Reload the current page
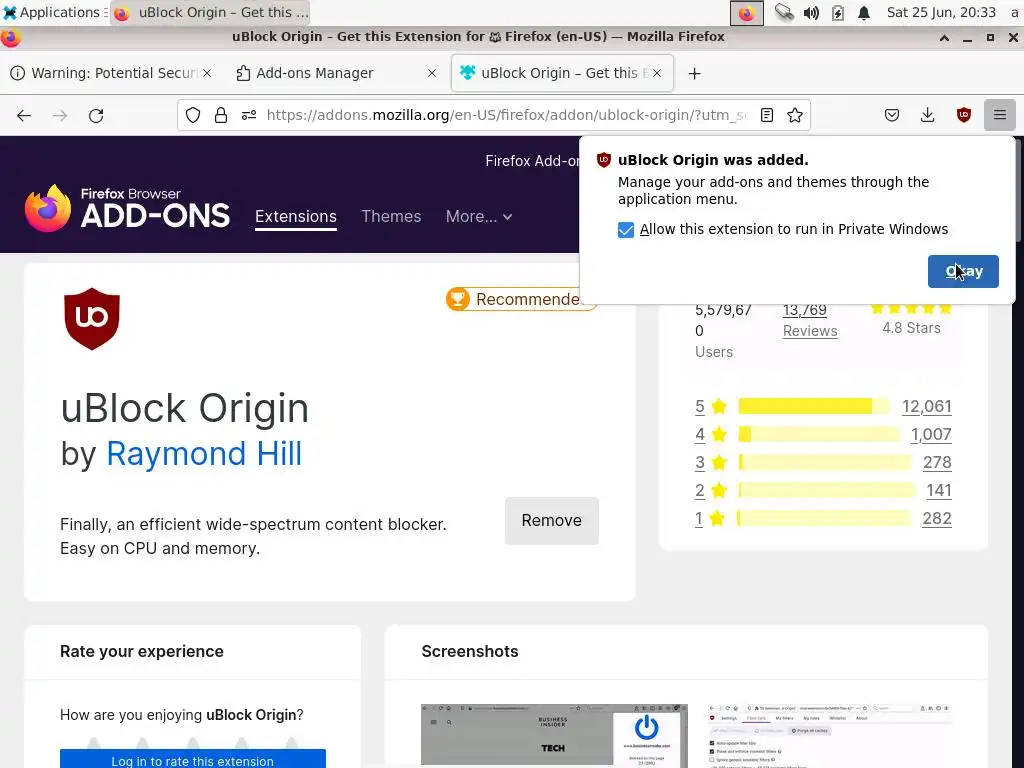Viewport: 1024px width, 768px height. [96, 116]
